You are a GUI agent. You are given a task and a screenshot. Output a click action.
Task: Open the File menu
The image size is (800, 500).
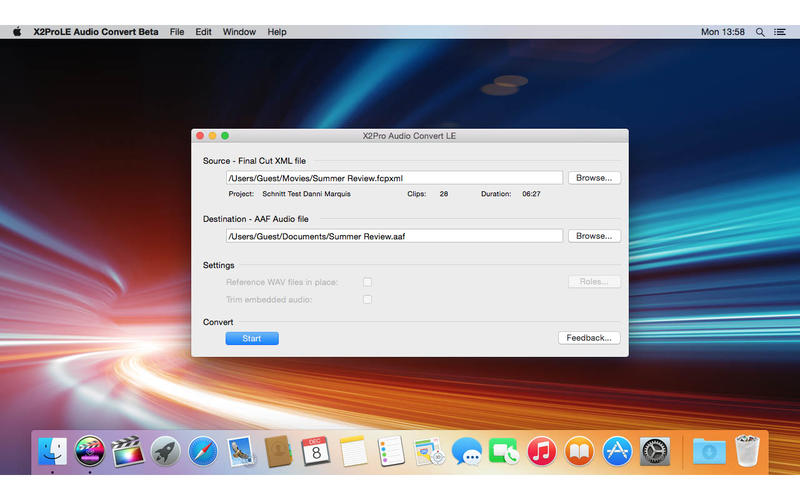177,32
